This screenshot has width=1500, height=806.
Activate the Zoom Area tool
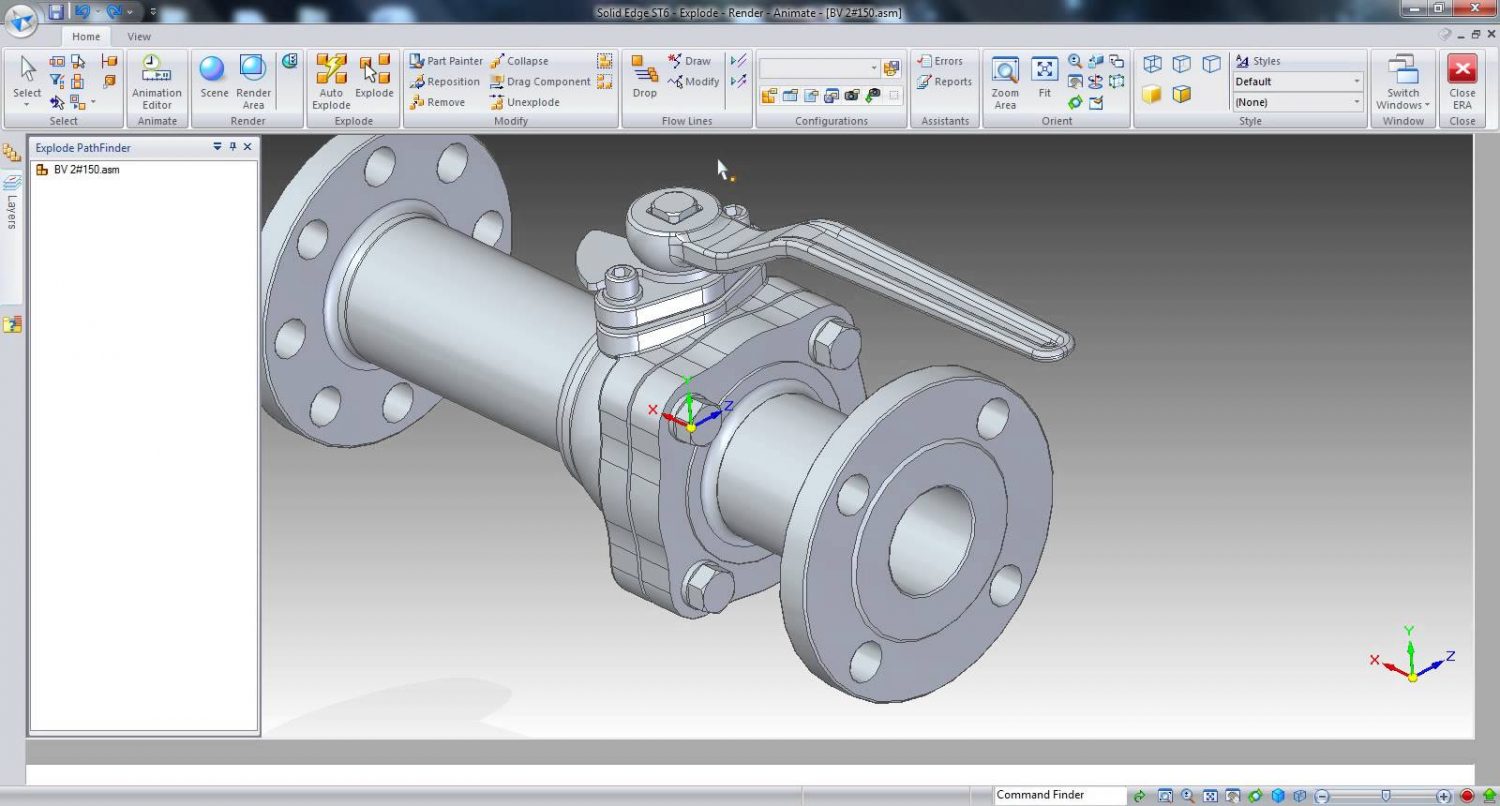[x=1005, y=82]
